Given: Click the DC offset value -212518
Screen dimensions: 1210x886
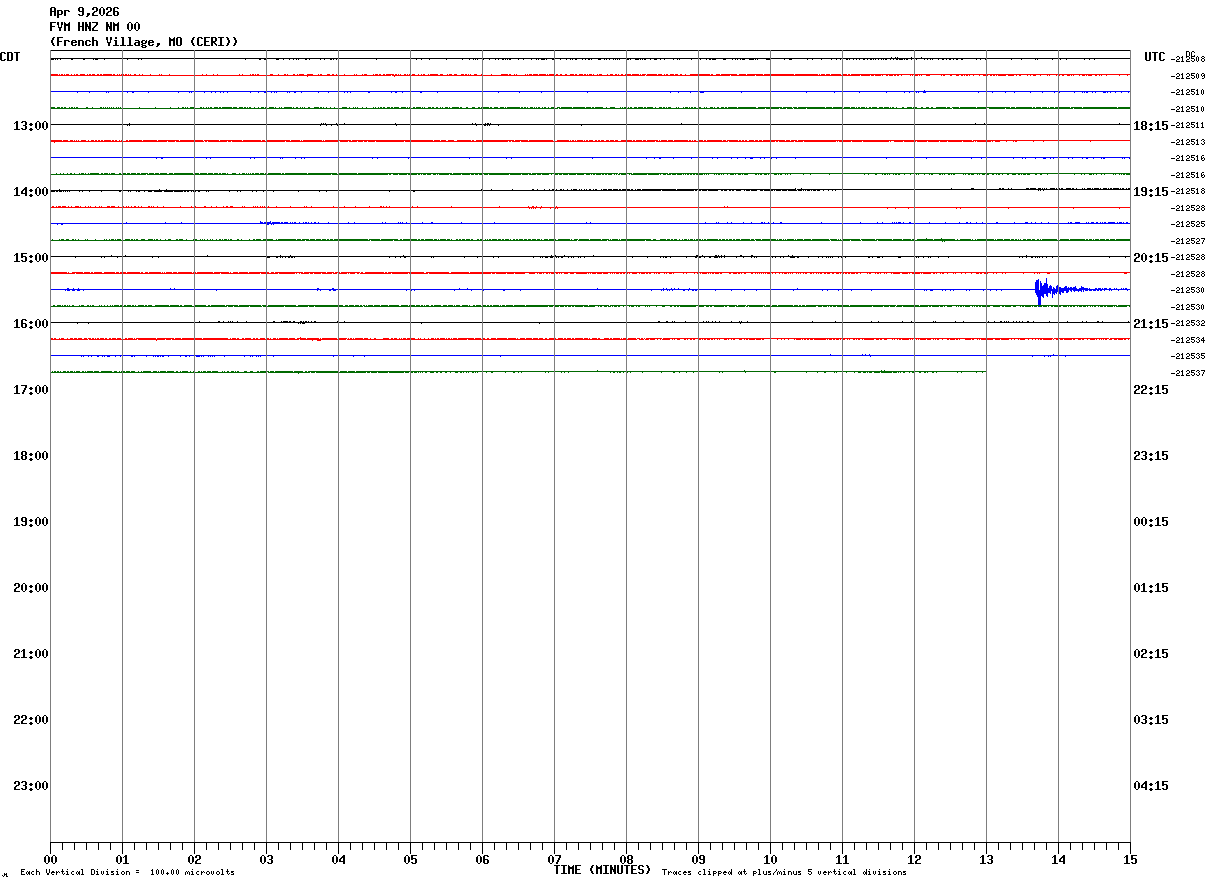Looking at the screenshot, I should (x=1189, y=191).
